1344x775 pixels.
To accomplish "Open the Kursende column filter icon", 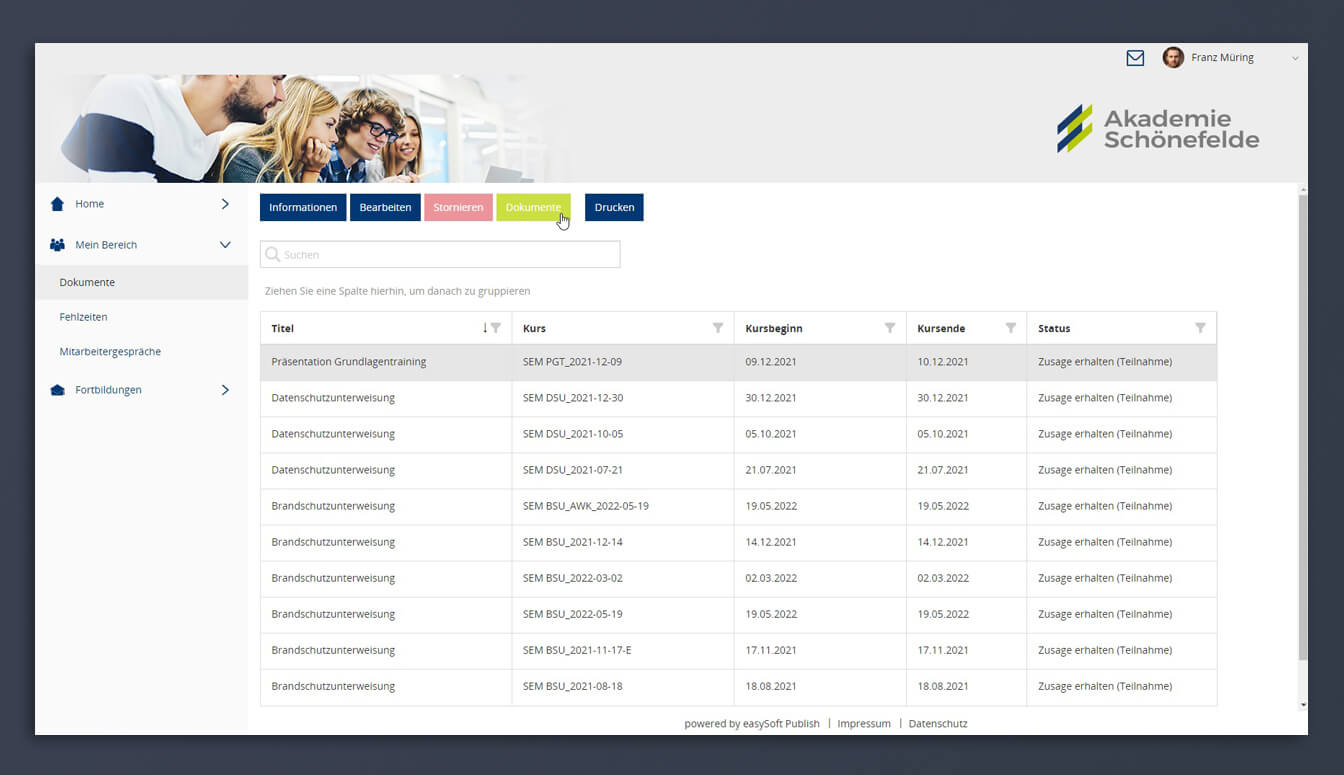I will coord(1011,328).
